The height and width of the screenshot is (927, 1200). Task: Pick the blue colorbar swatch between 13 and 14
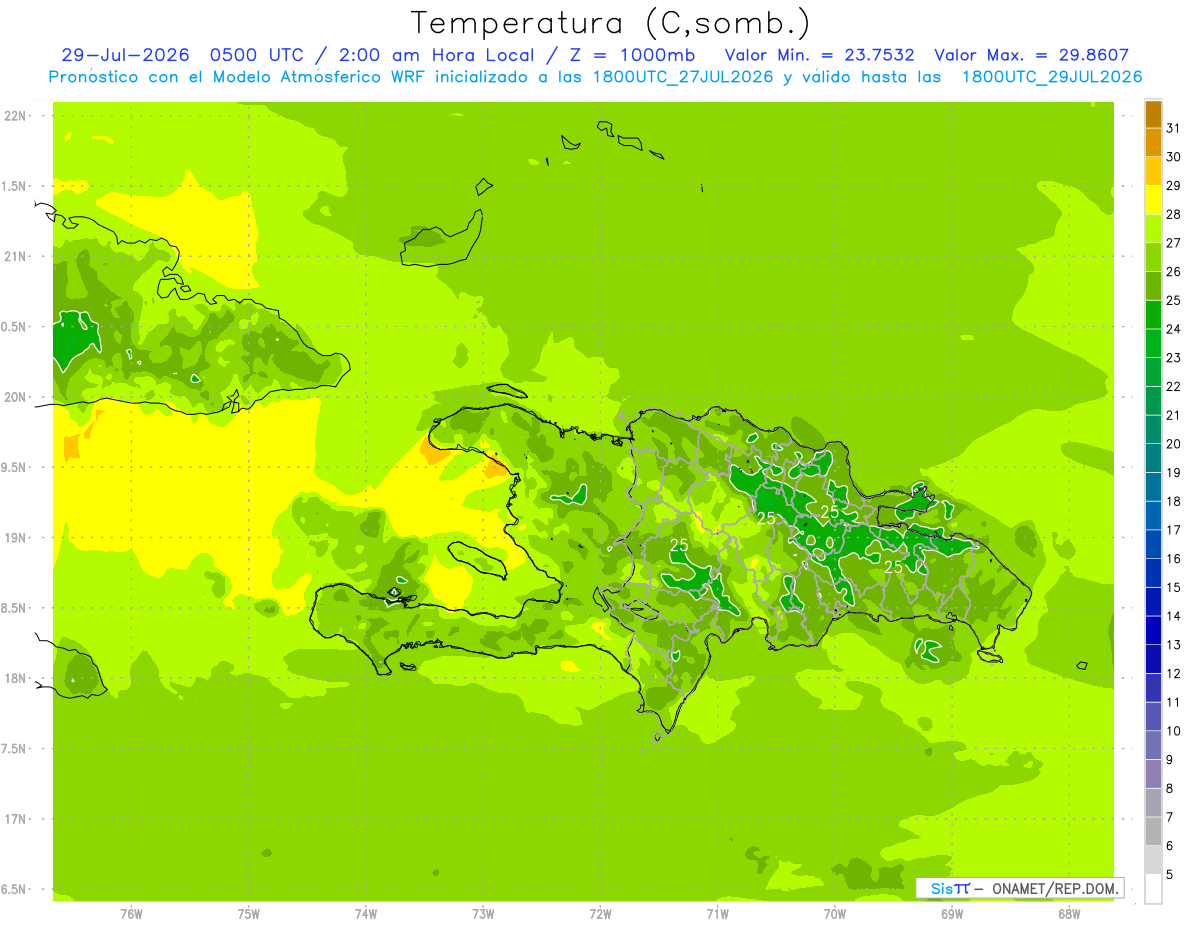click(1153, 631)
